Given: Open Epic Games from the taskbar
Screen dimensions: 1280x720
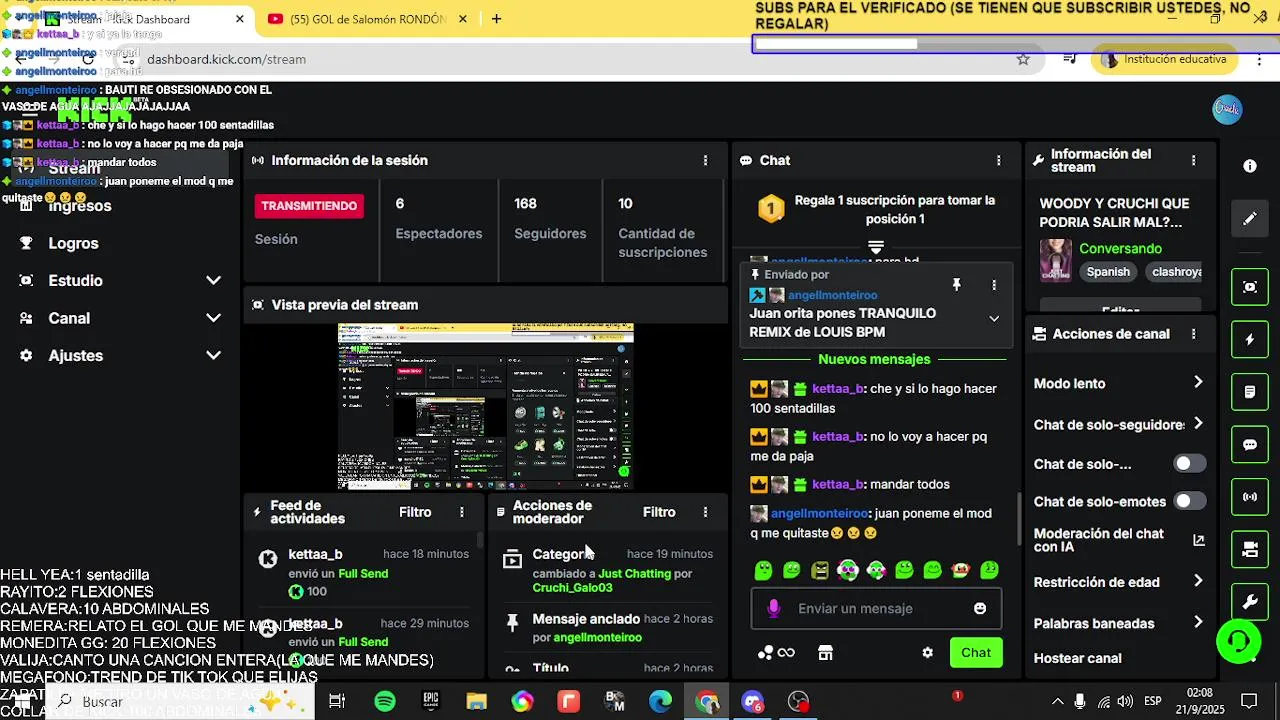Looking at the screenshot, I should pyautogui.click(x=431, y=702).
